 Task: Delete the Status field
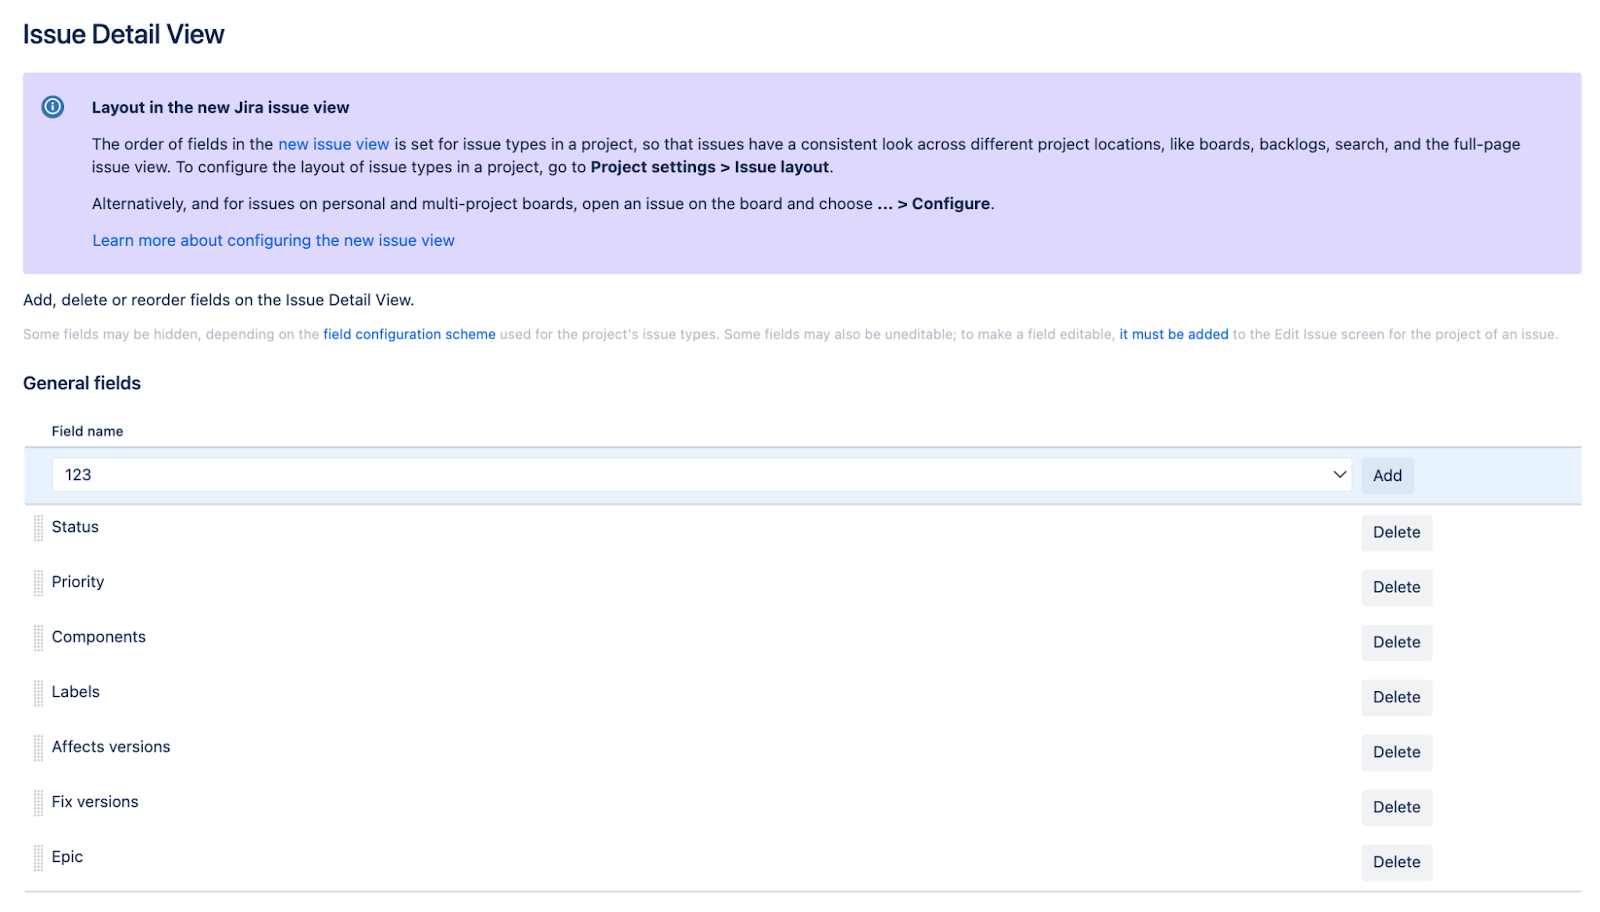(x=1396, y=533)
